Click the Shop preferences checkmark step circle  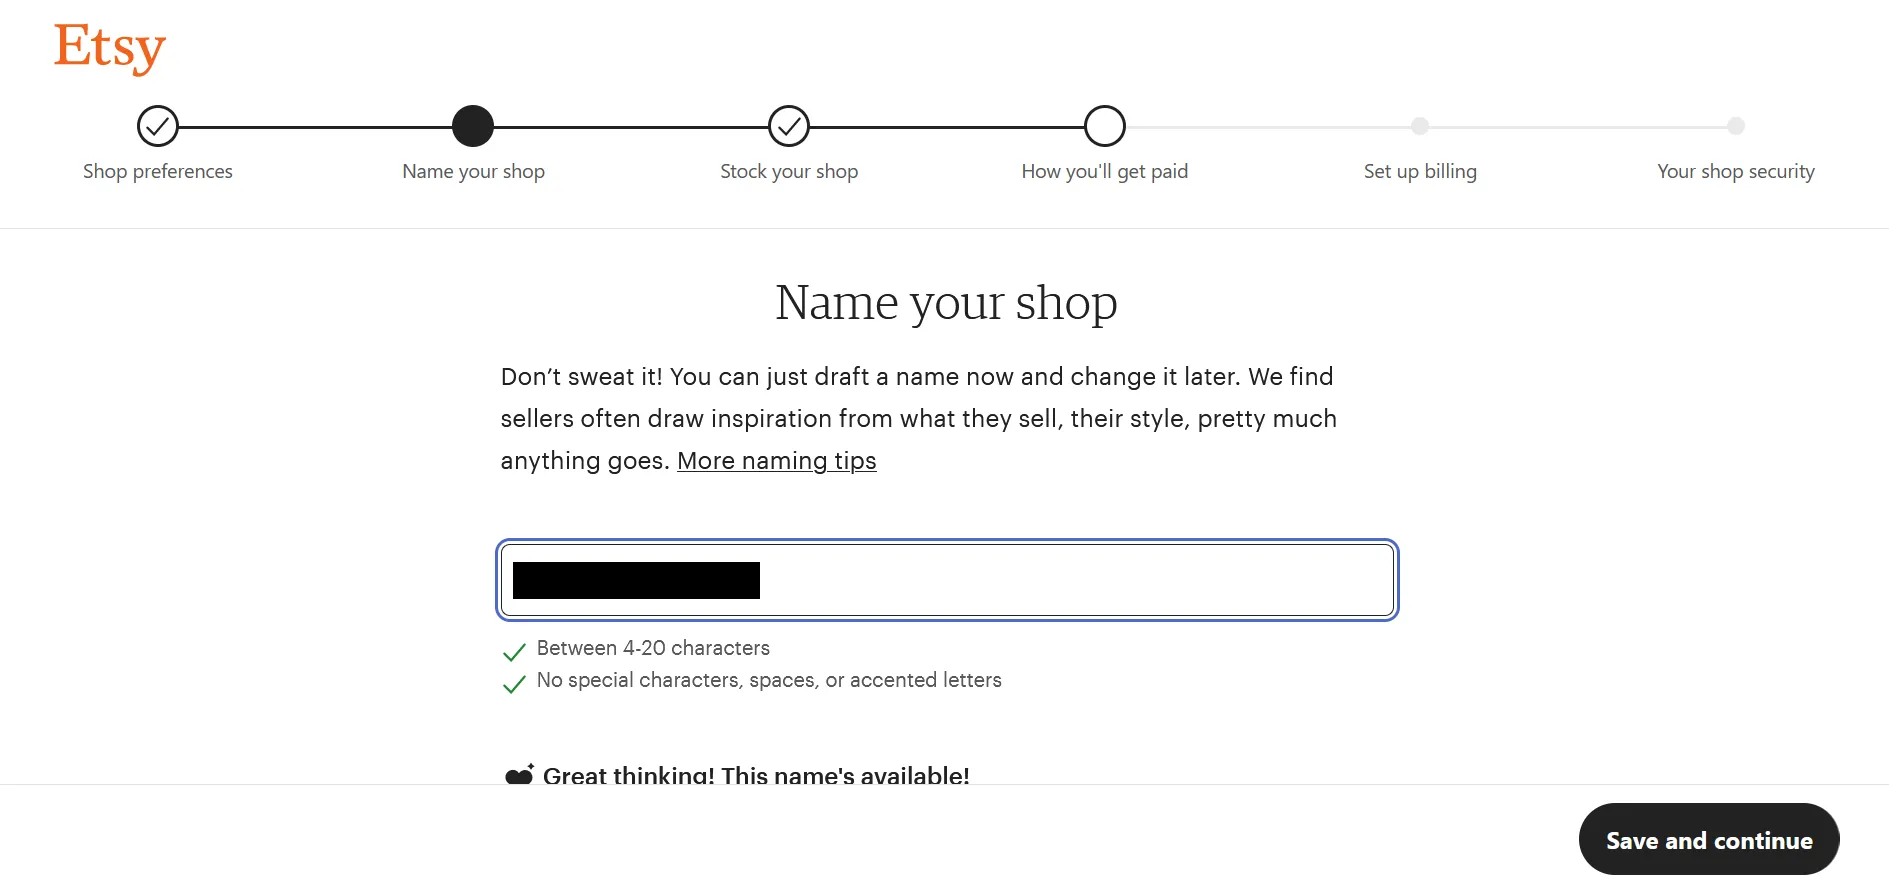pos(158,126)
